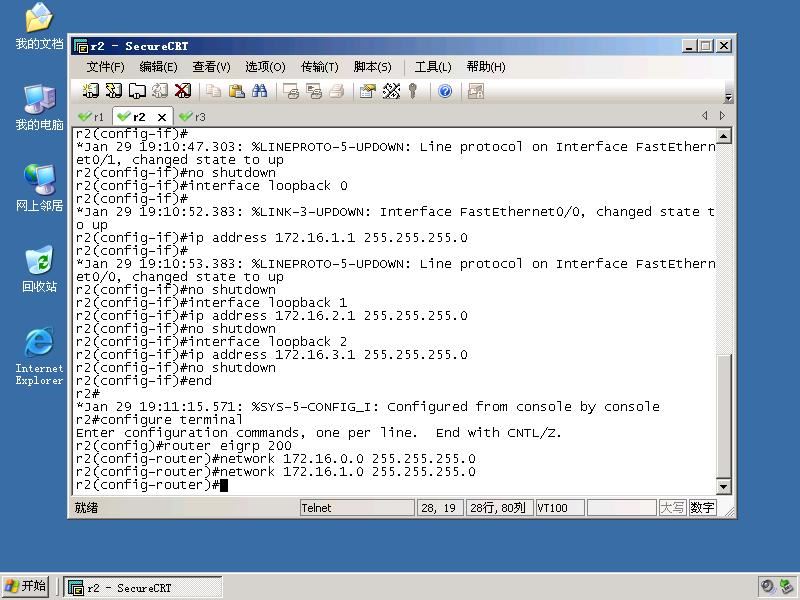Click 'network 172.16.1.0 255.255.255.0' line
Viewport: 800px width, 600px height.
coord(276,471)
